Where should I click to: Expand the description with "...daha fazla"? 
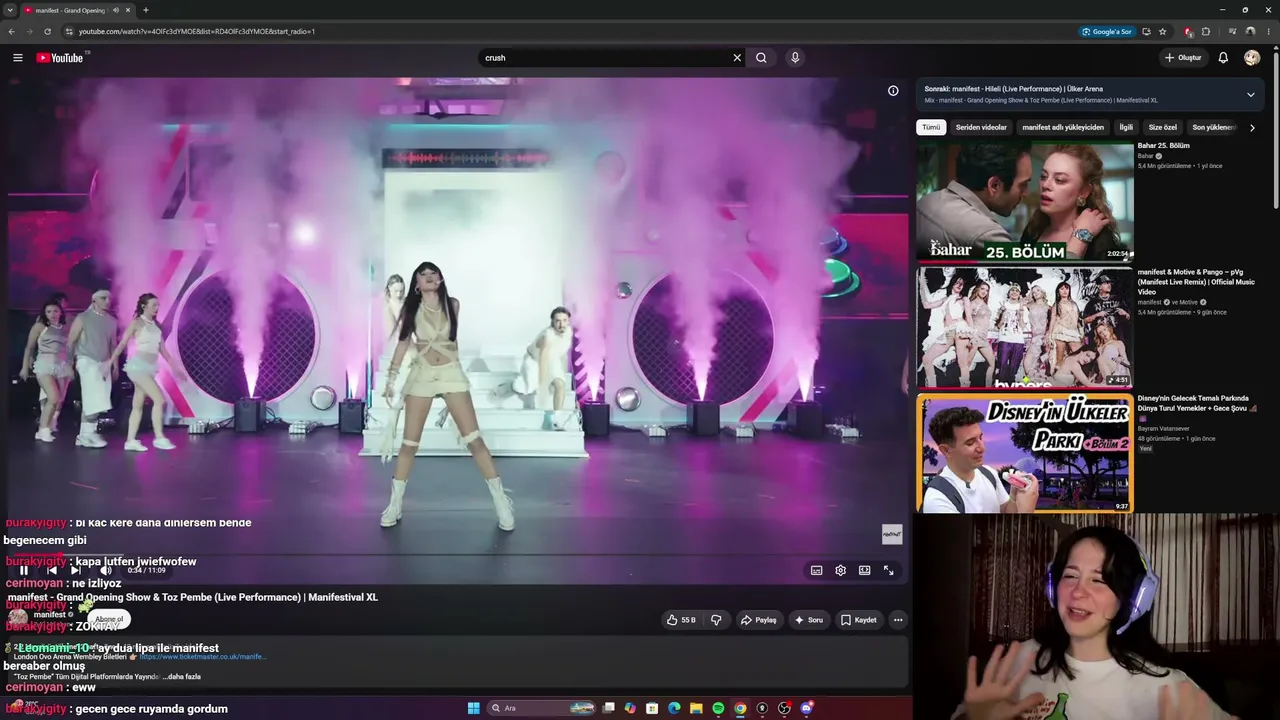182,677
